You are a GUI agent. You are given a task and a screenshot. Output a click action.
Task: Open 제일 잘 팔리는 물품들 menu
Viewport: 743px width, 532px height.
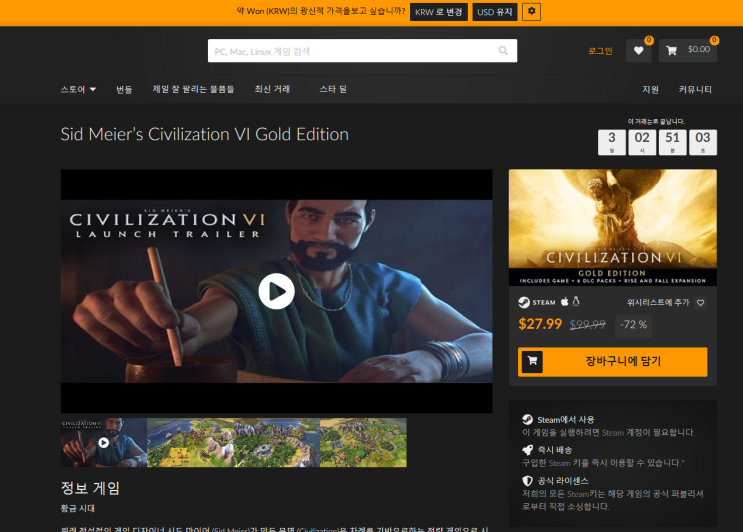click(193, 89)
